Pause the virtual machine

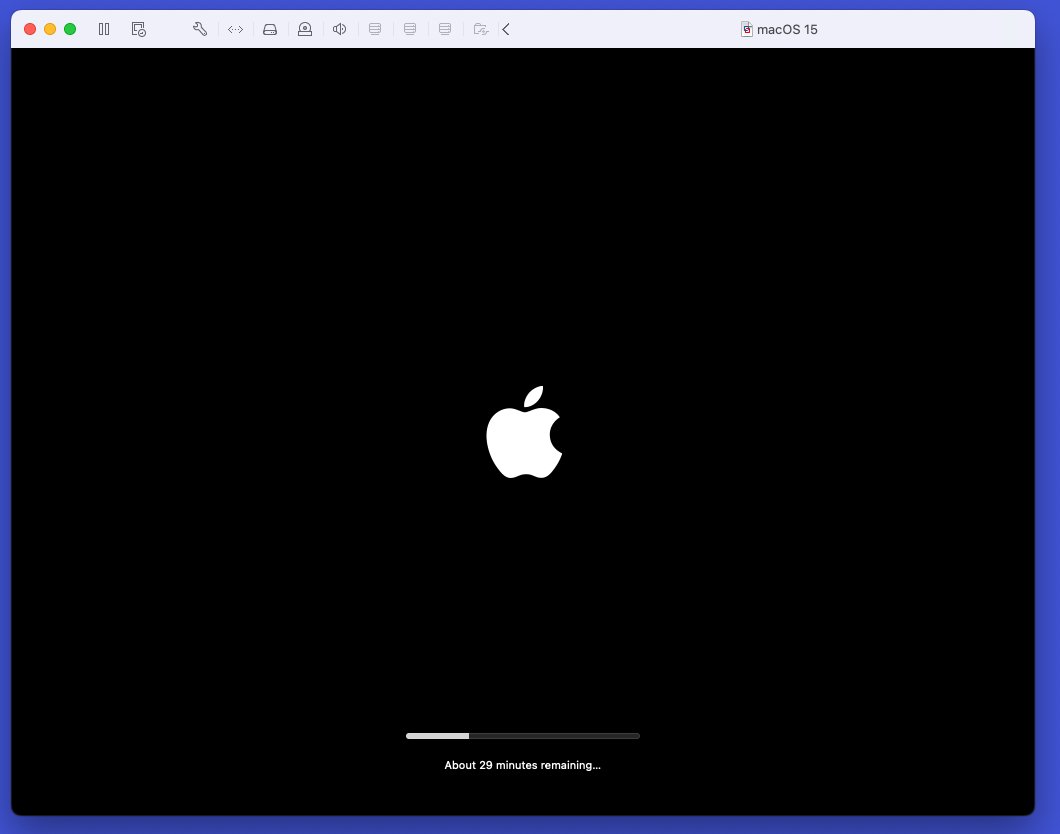click(x=104, y=29)
